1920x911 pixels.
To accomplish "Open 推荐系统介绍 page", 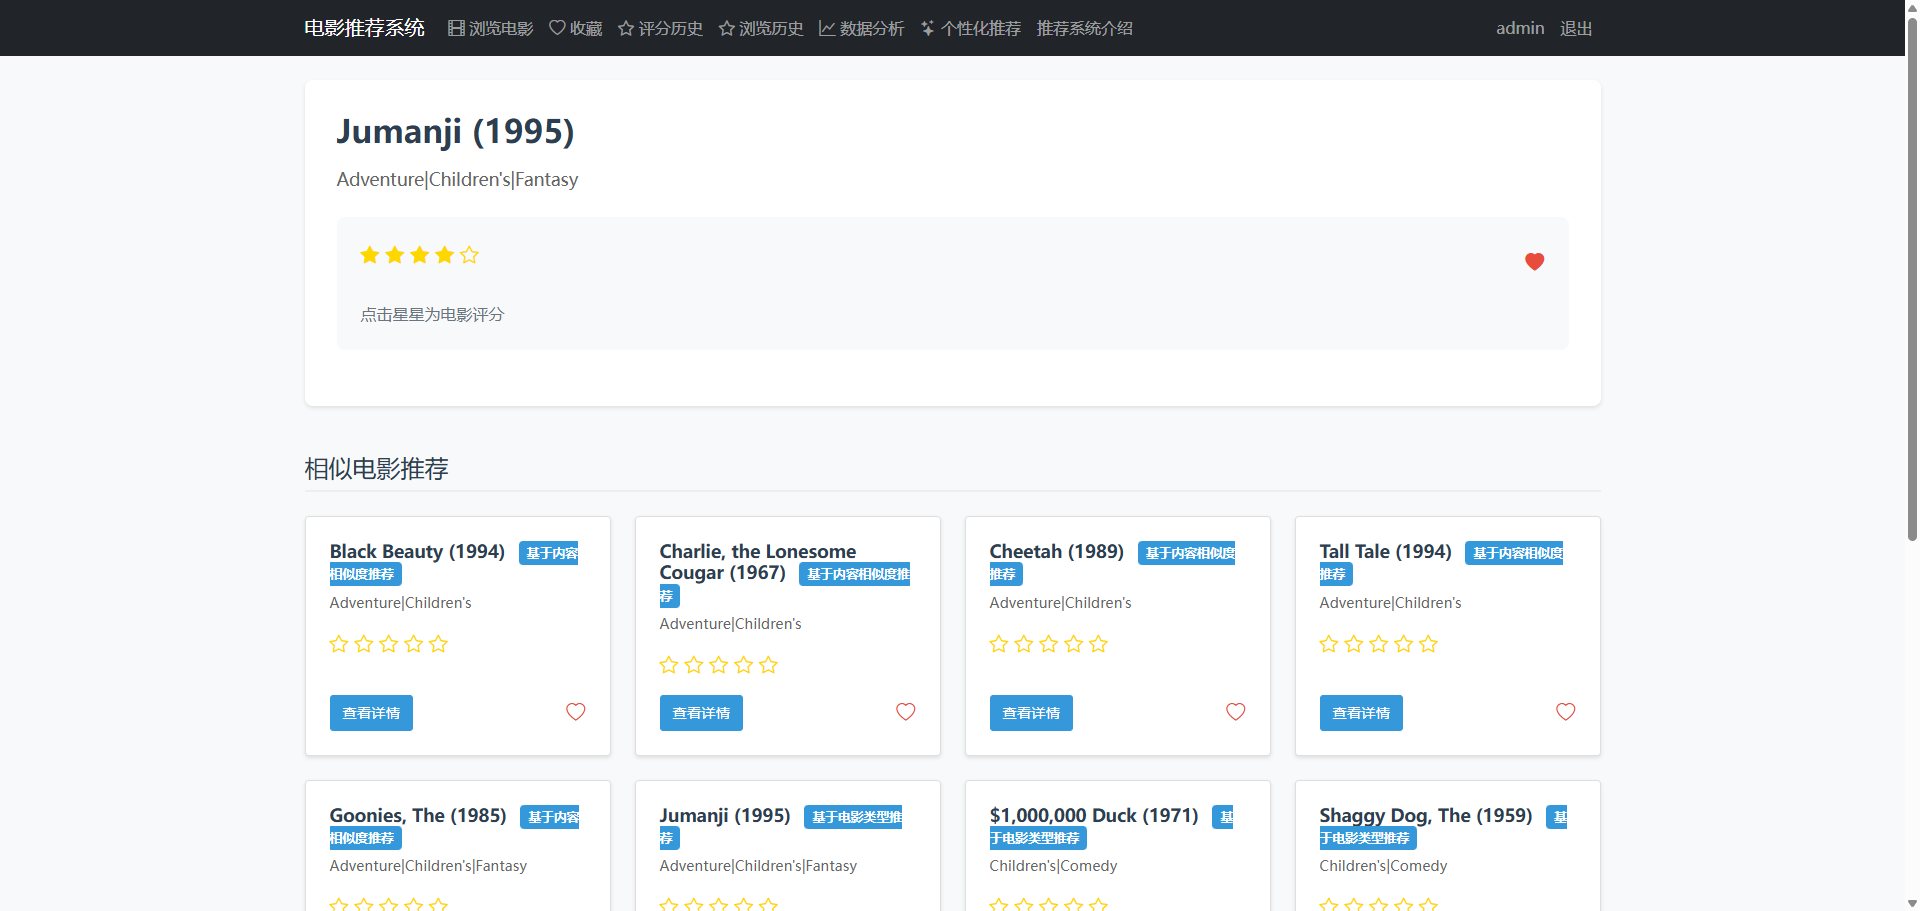I will pos(1085,28).
